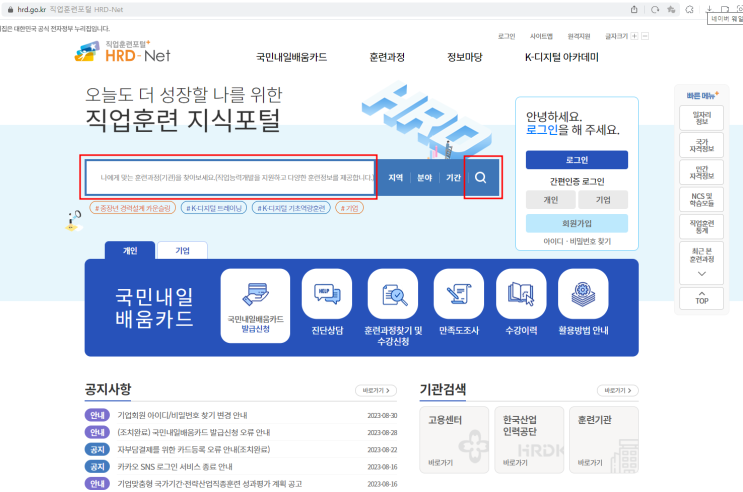Open notice 국민내일배움카드 발급신청 오류 안내

tap(194, 432)
